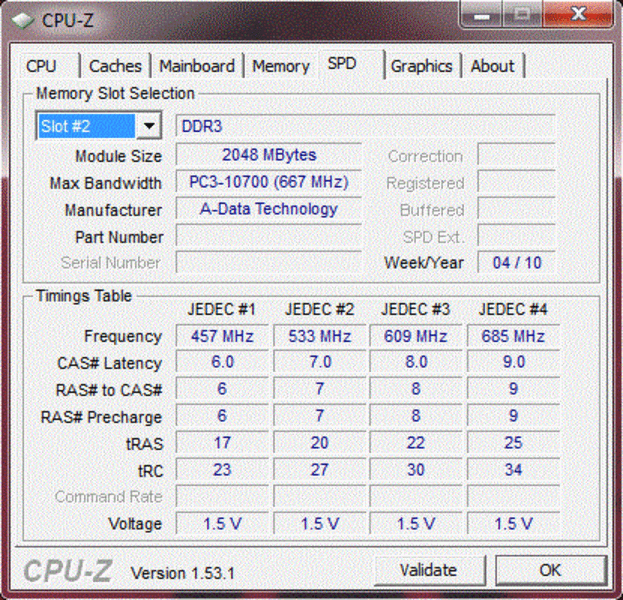Click the OK button
623x600 pixels.
click(x=550, y=570)
